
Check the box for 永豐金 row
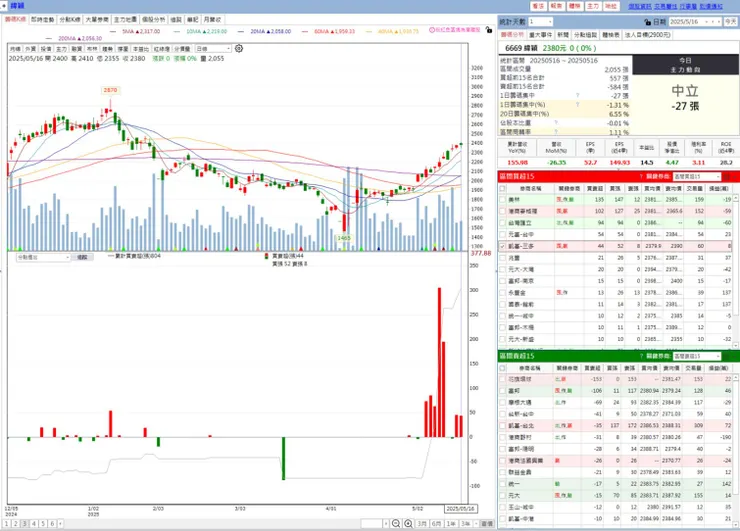click(x=503, y=293)
